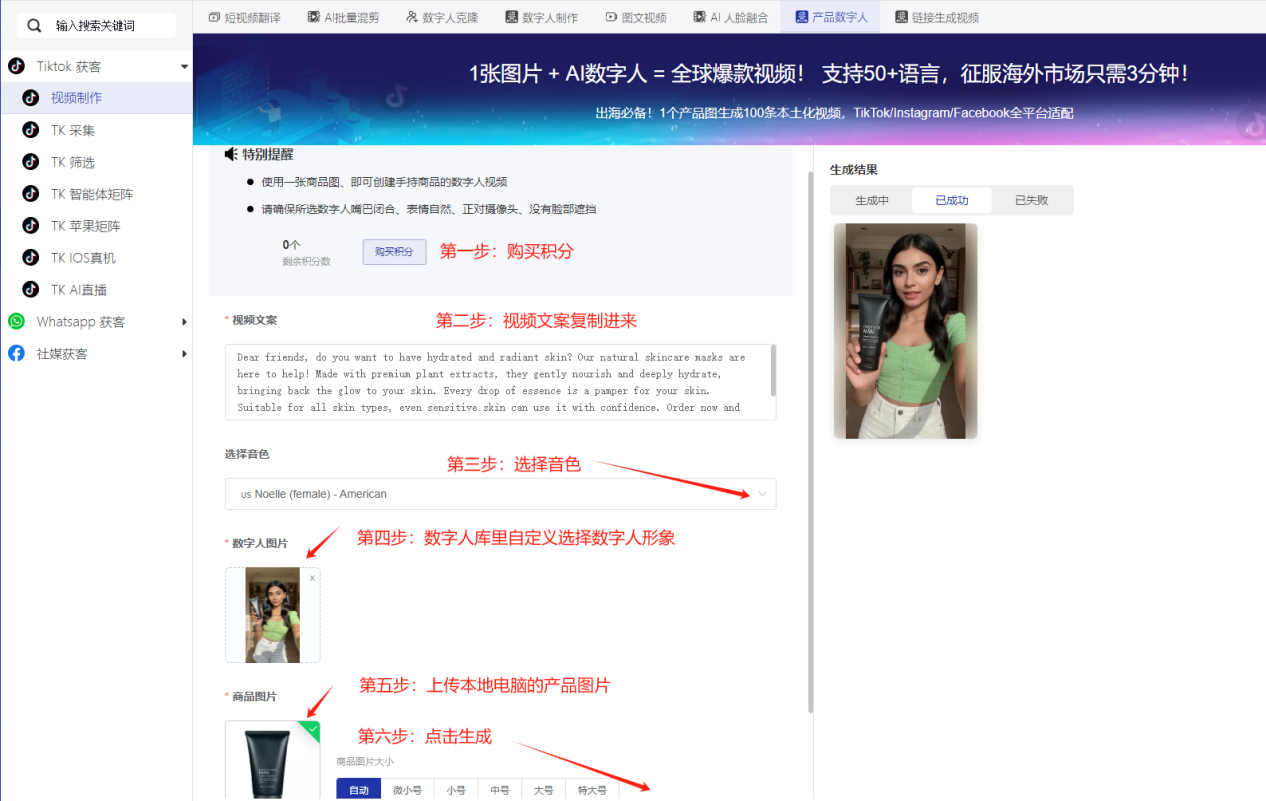The width and height of the screenshot is (1266, 801).
Task: Open the generated video result thumbnail
Action: [x=905, y=331]
